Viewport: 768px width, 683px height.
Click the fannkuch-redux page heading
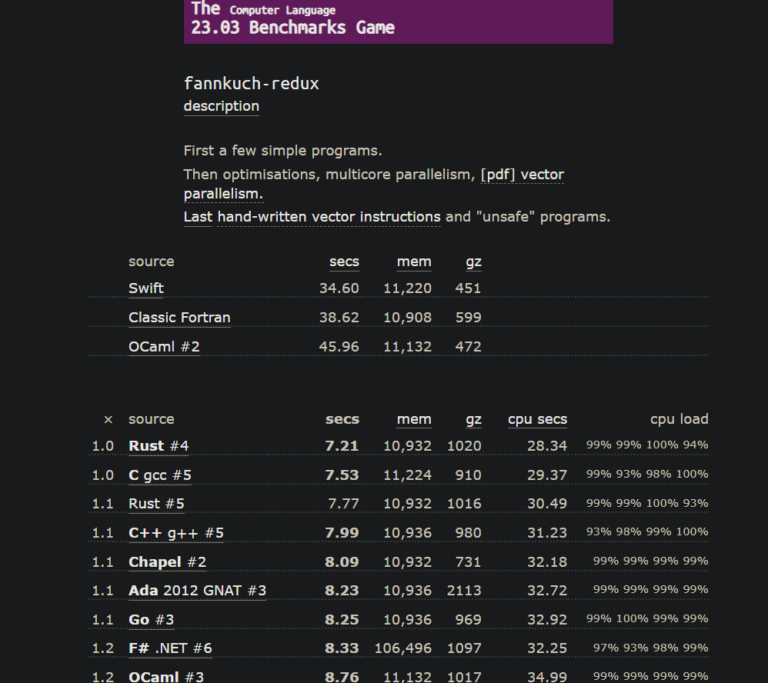pyautogui.click(x=251, y=83)
